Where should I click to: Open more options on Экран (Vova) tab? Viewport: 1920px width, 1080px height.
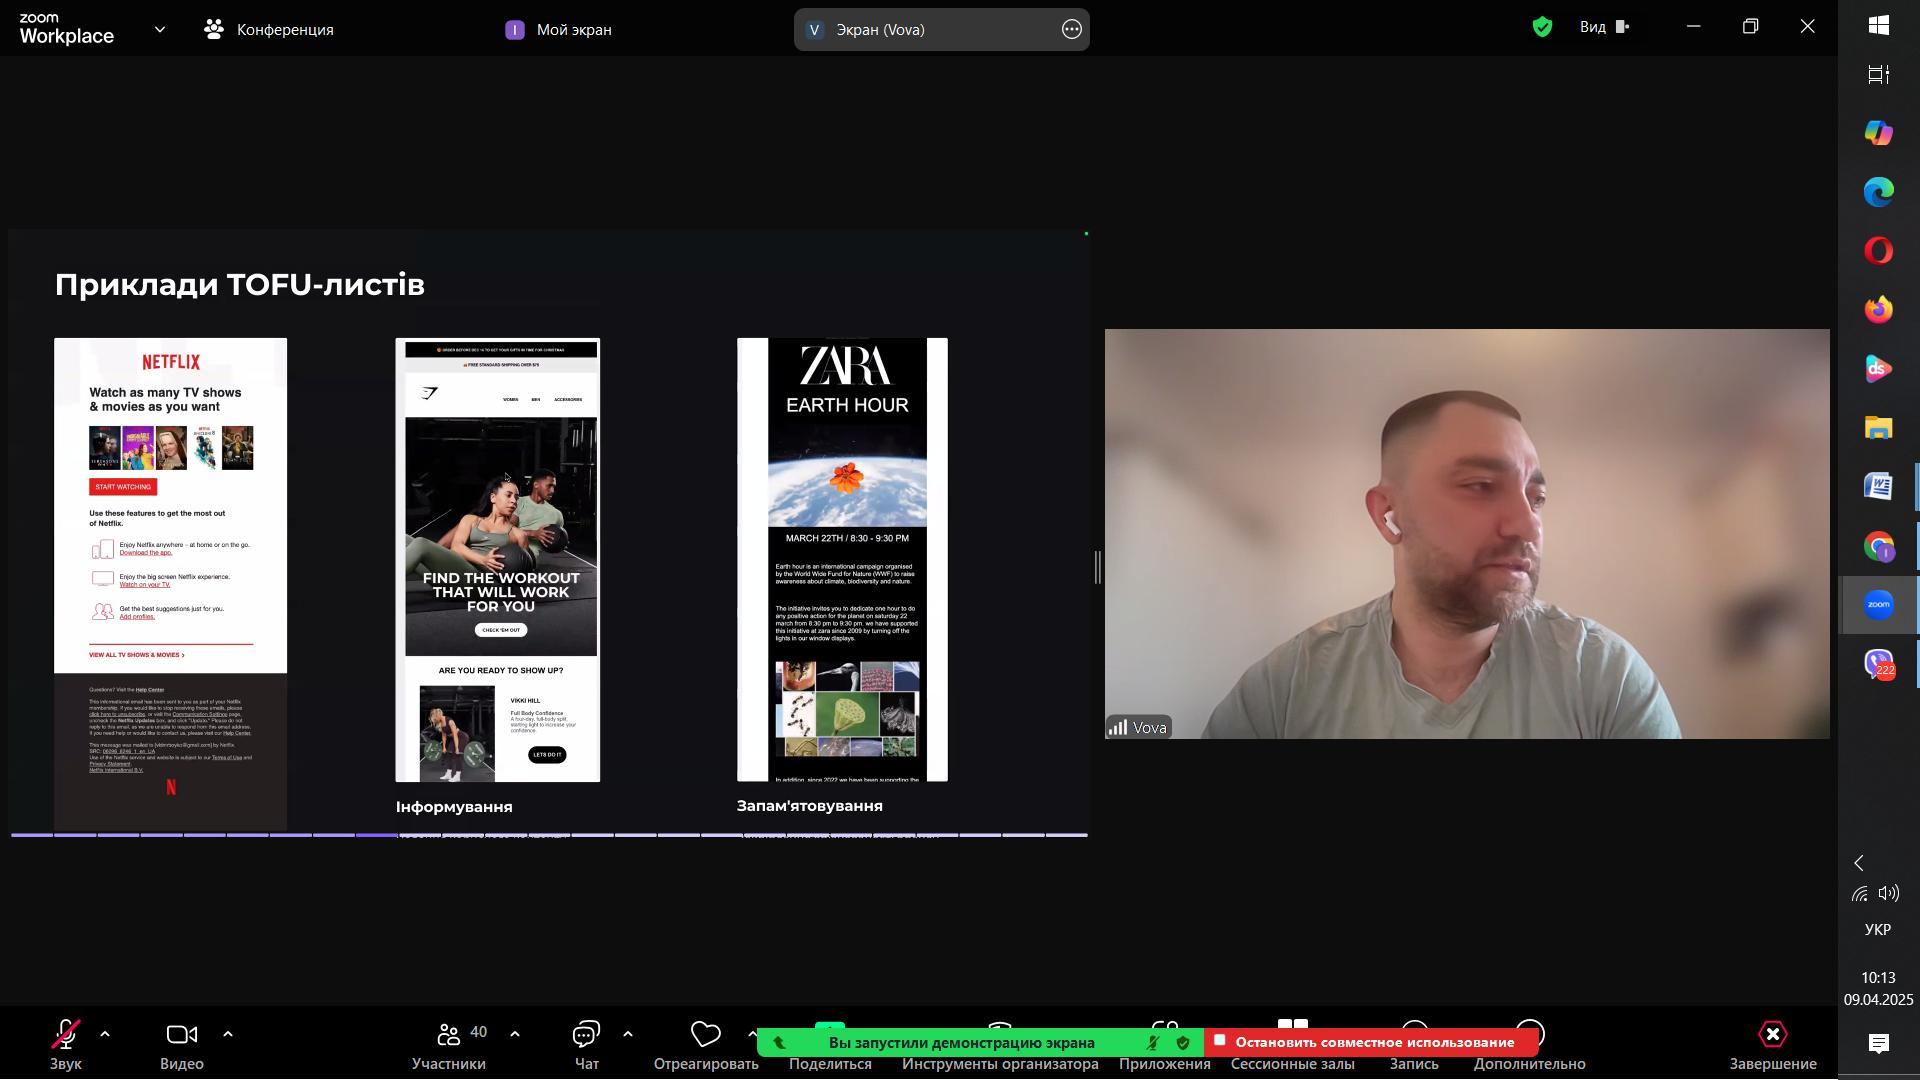1071,30
